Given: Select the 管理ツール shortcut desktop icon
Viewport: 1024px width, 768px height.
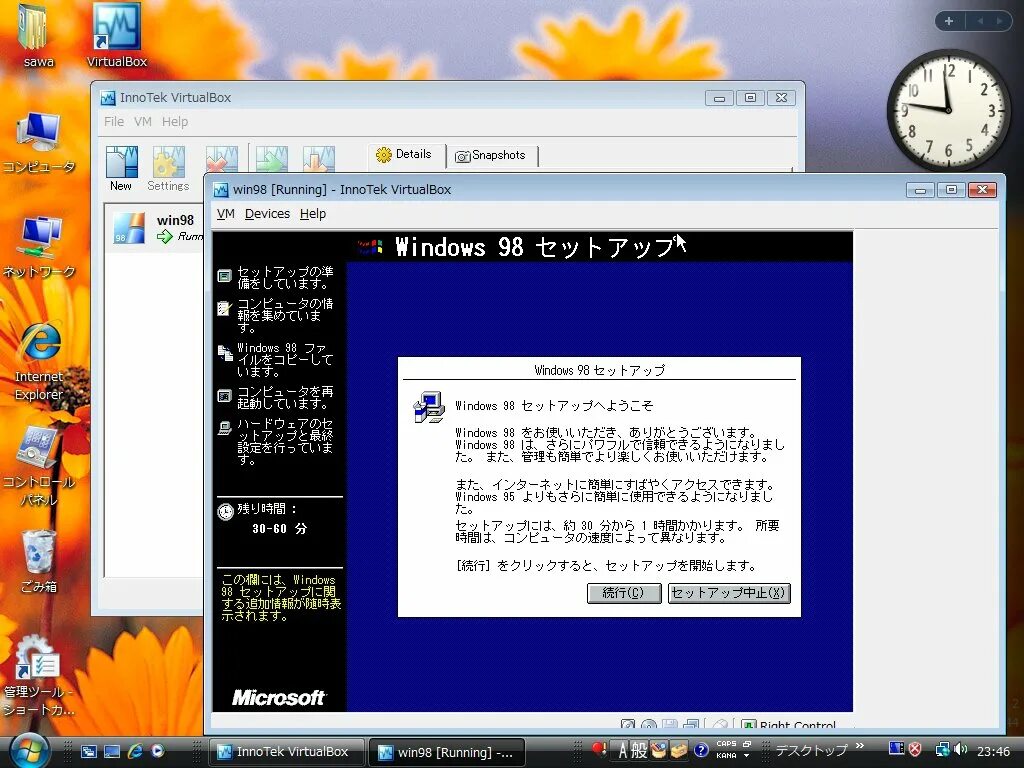Looking at the screenshot, I should (39, 676).
